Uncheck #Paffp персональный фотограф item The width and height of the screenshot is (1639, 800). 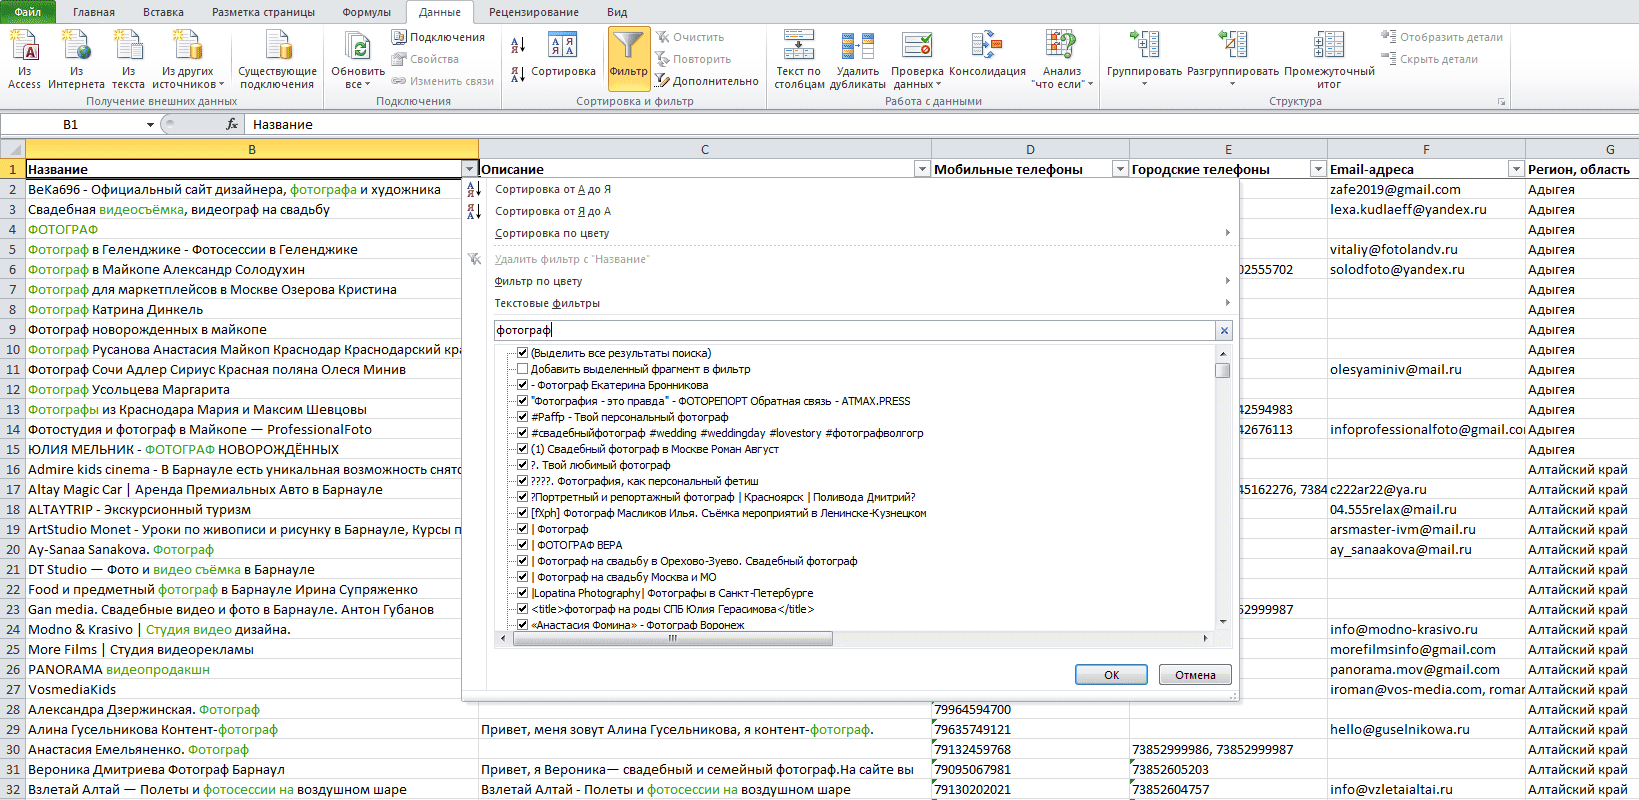coord(522,417)
